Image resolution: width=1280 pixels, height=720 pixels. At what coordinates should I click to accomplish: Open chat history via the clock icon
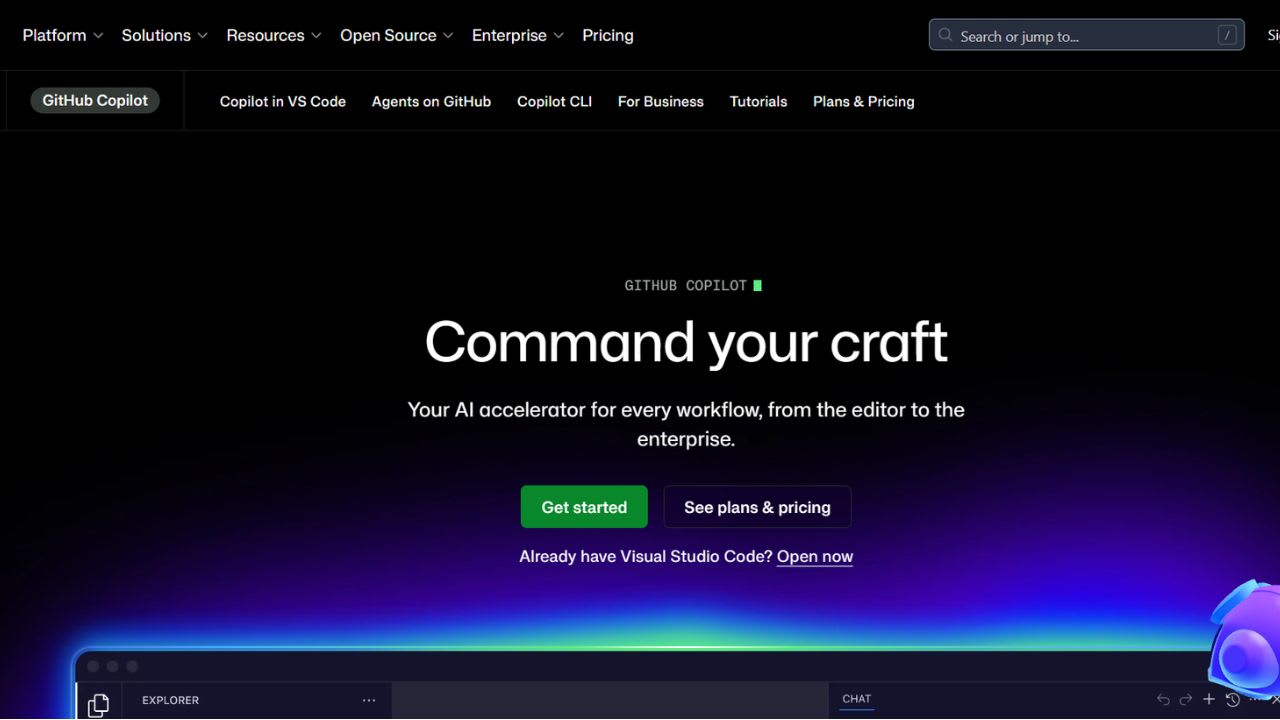pyautogui.click(x=1233, y=700)
